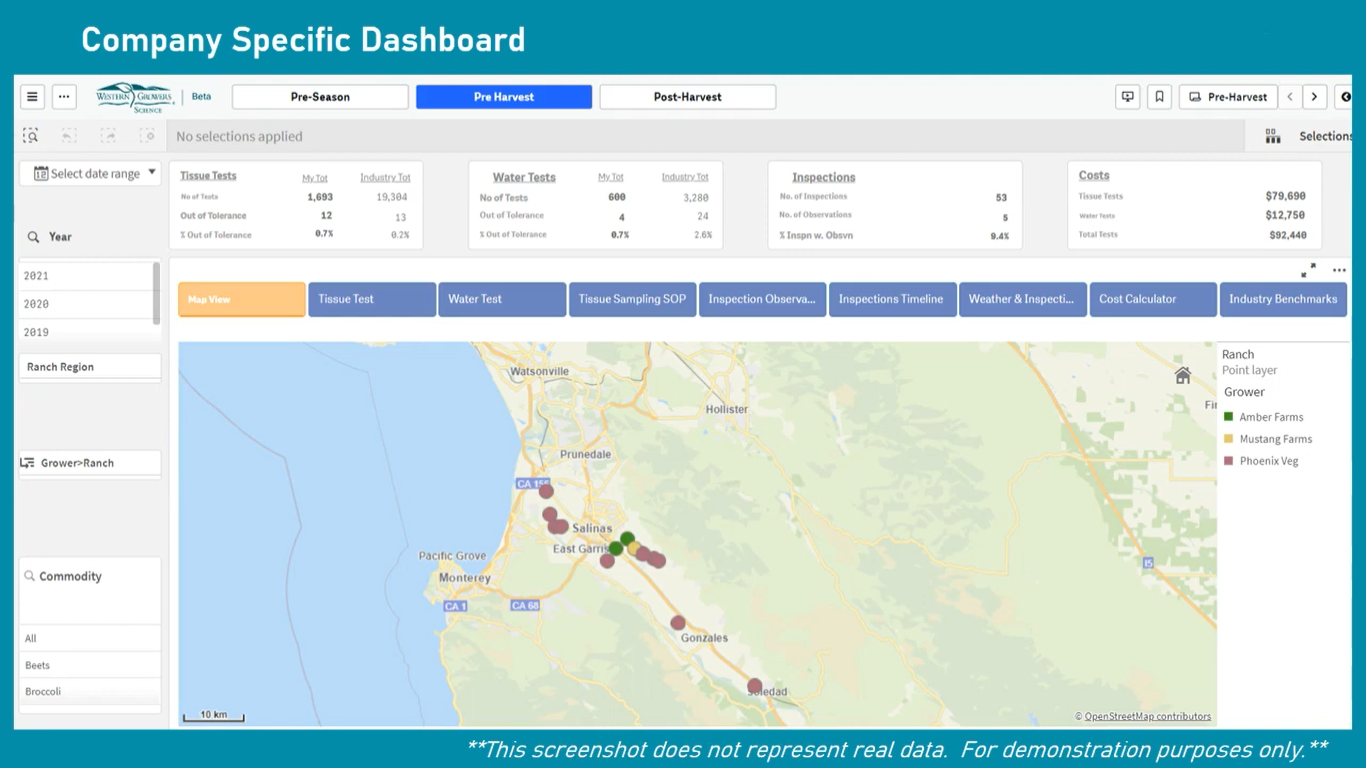Click the Water Tests My Tot value 600

pyautogui.click(x=617, y=197)
